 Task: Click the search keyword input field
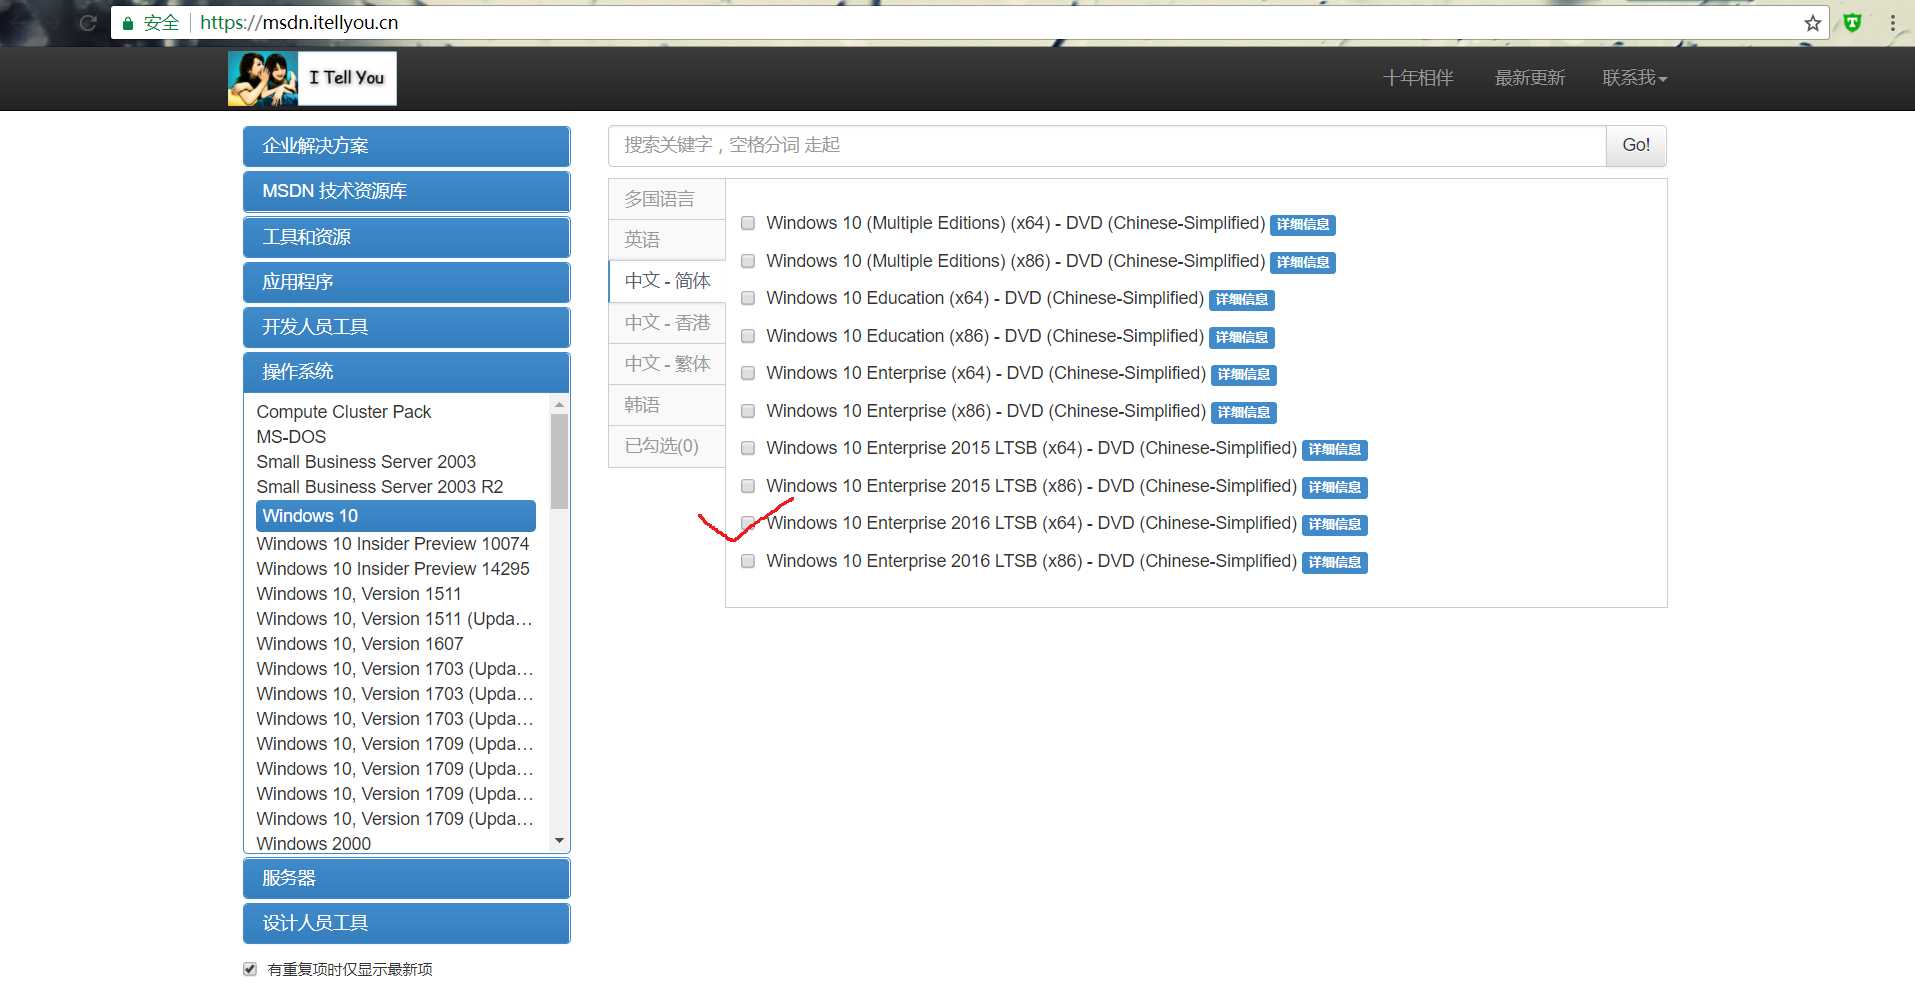[1107, 146]
